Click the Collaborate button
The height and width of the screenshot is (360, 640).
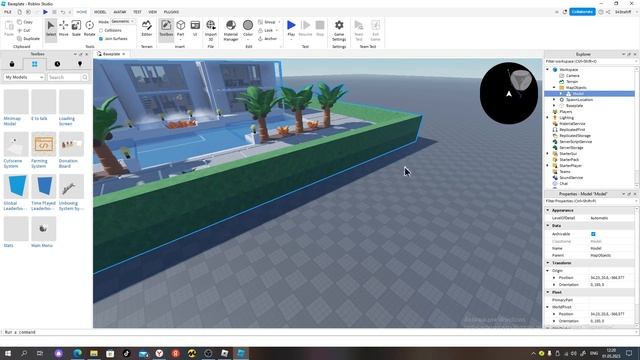[582, 12]
